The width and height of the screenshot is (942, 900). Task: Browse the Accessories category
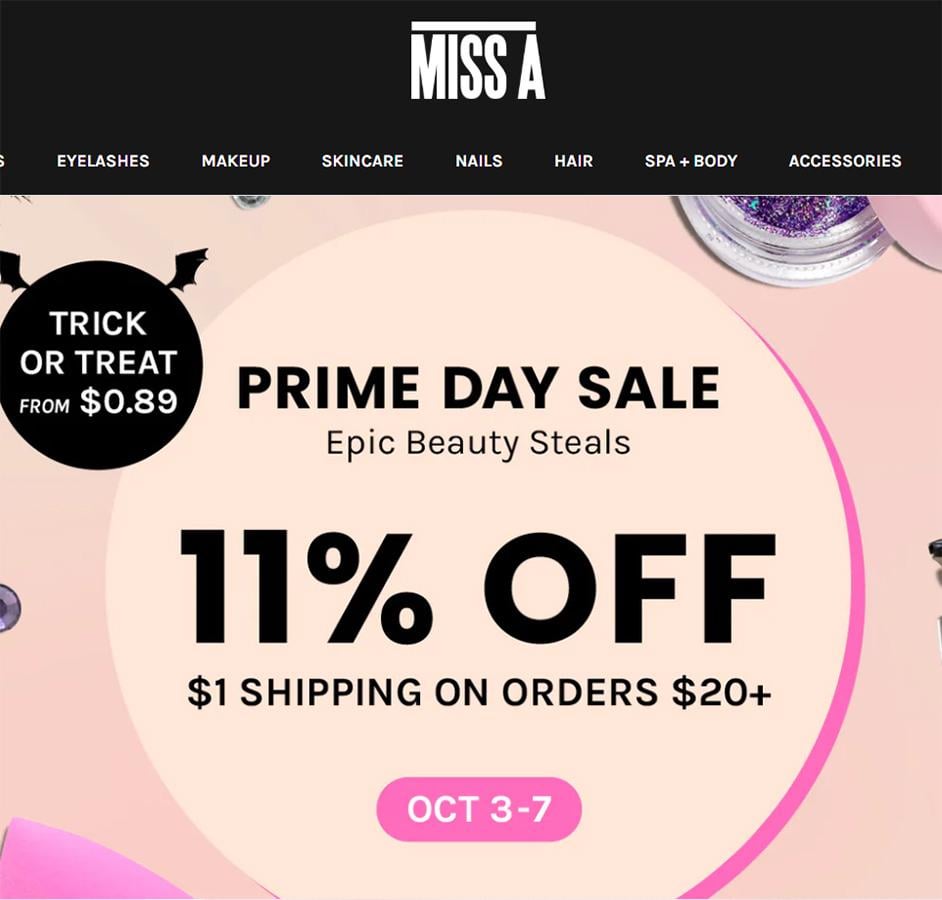coord(845,161)
